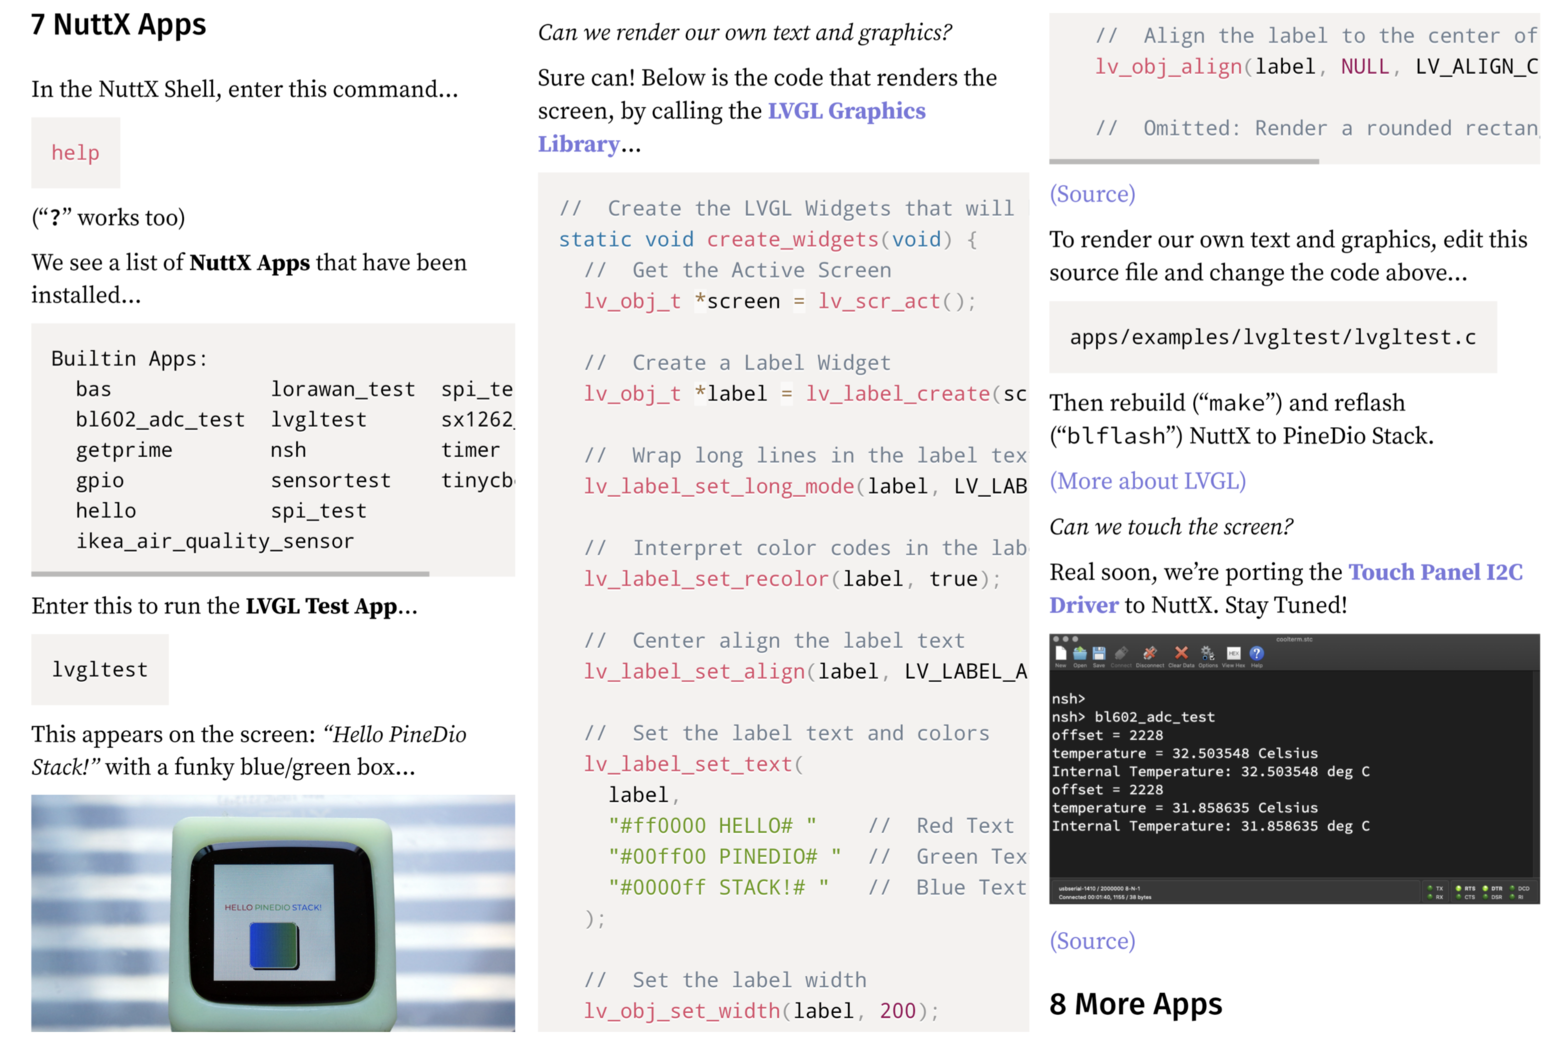Click the New icon in CoolTerm toolbar
The width and height of the screenshot is (1568, 1045).
(1061, 653)
